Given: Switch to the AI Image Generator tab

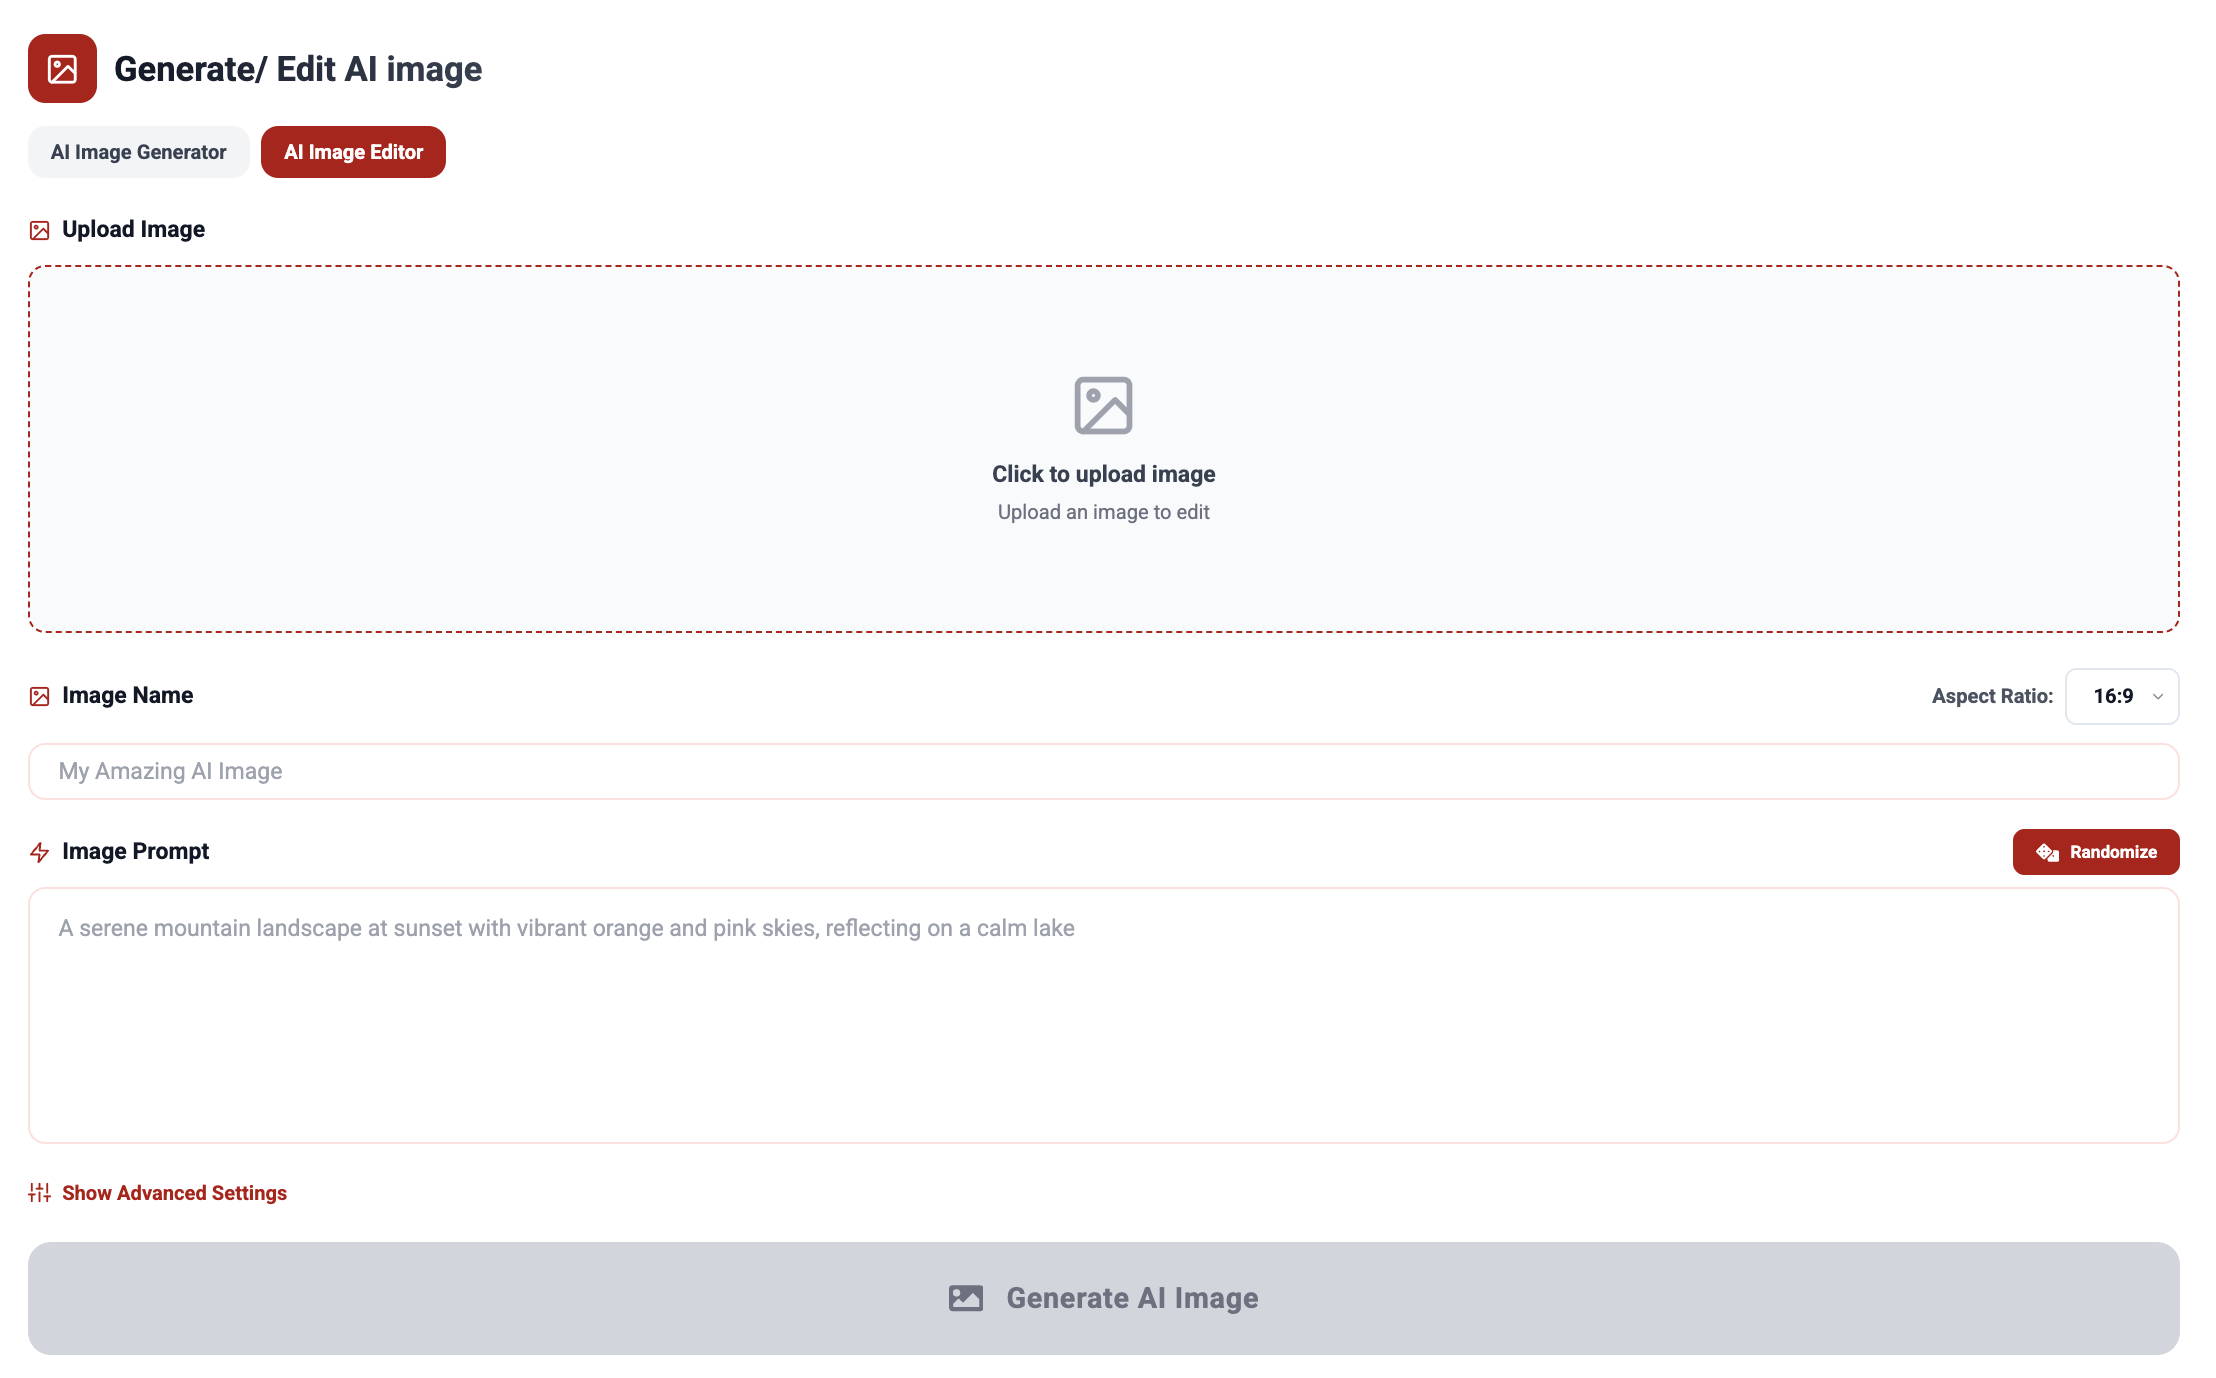Looking at the screenshot, I should tap(138, 152).
